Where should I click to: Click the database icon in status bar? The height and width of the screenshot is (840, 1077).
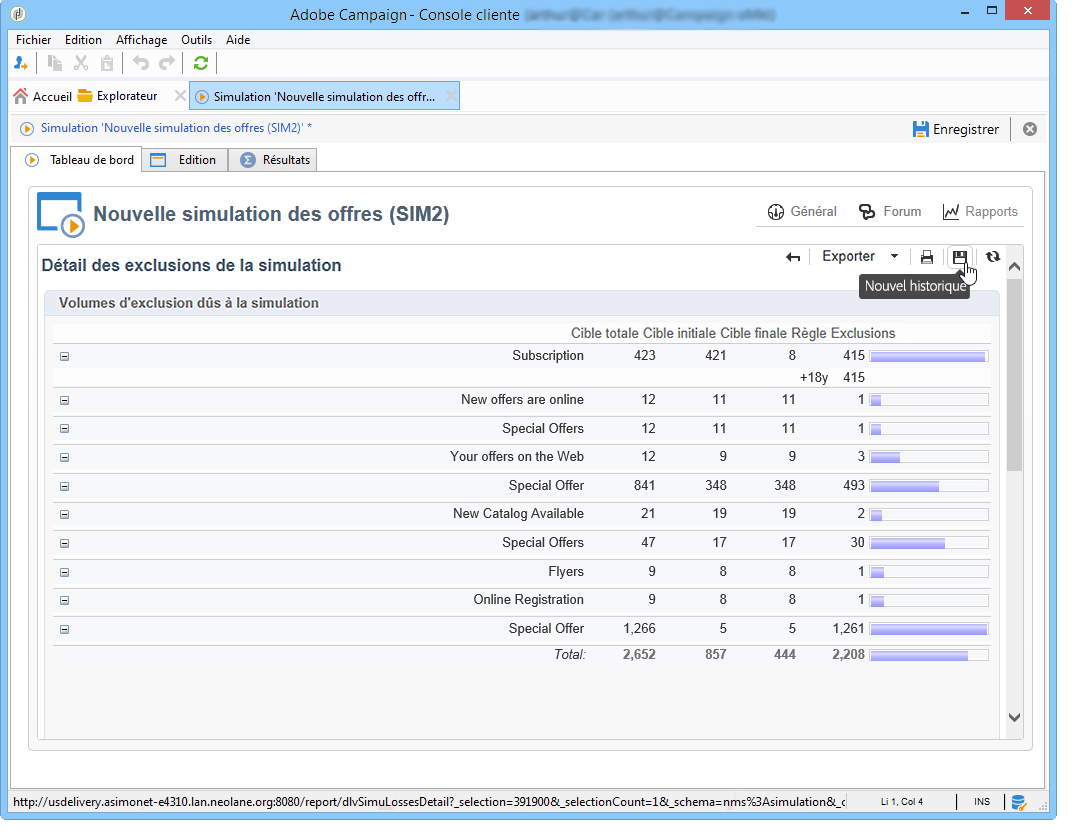coord(1019,802)
